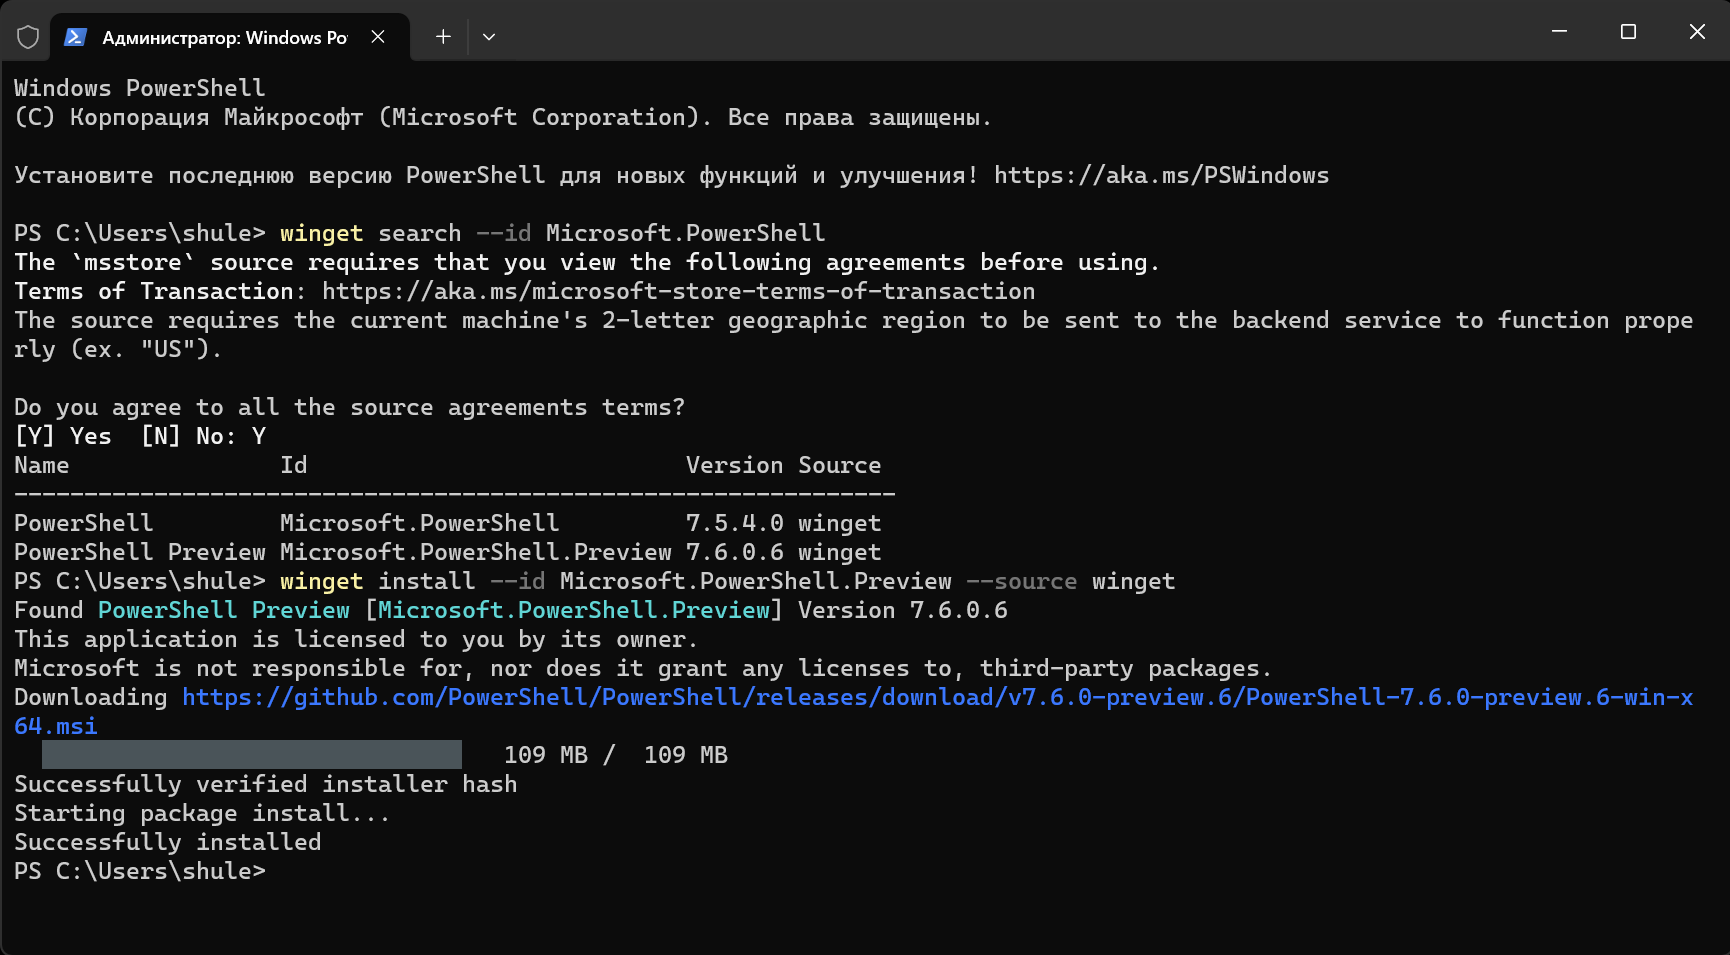Open the aka.ms/PSWindows link
Screen dimensions: 1730x955
point(1161,175)
